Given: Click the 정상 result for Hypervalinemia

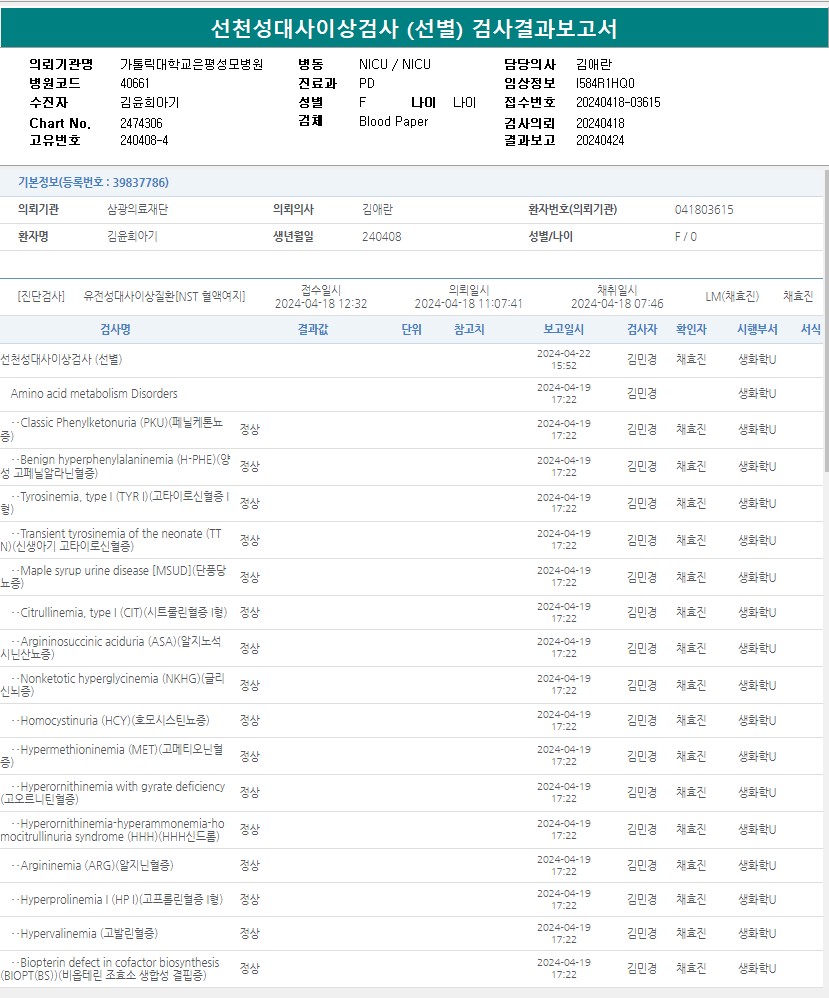Looking at the screenshot, I should tap(250, 934).
